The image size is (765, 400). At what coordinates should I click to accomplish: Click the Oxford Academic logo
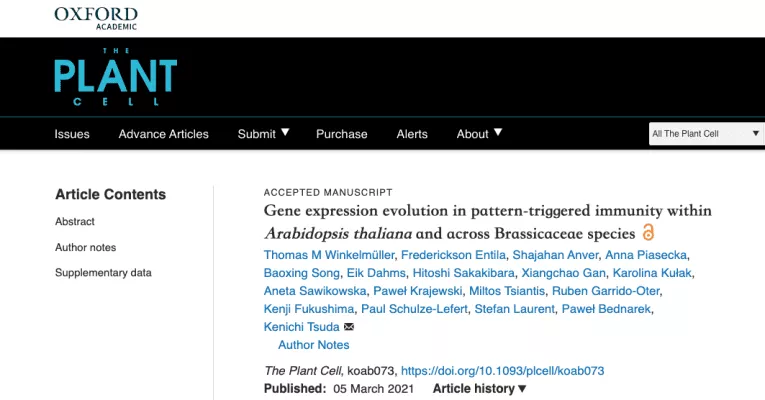tap(96, 17)
